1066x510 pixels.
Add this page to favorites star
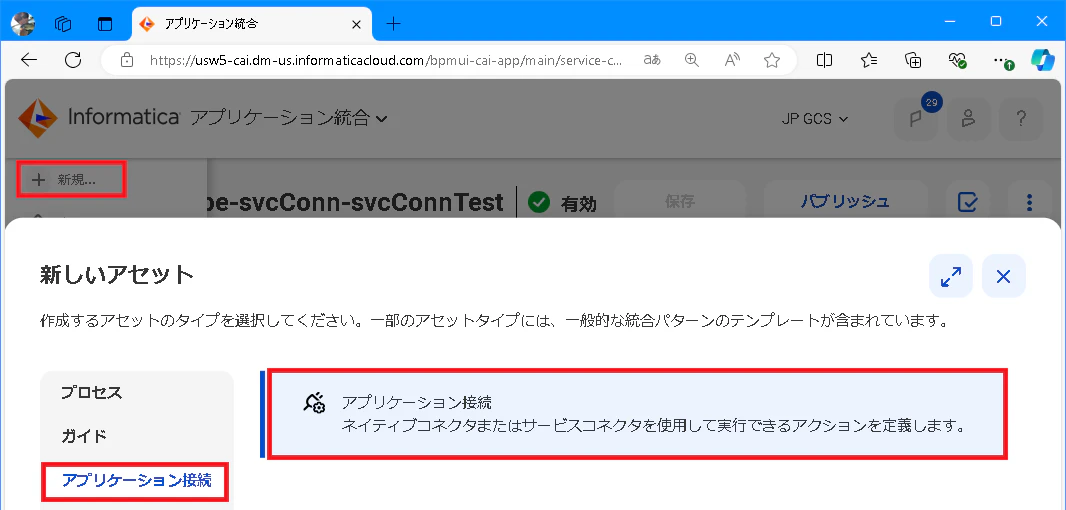click(x=772, y=60)
